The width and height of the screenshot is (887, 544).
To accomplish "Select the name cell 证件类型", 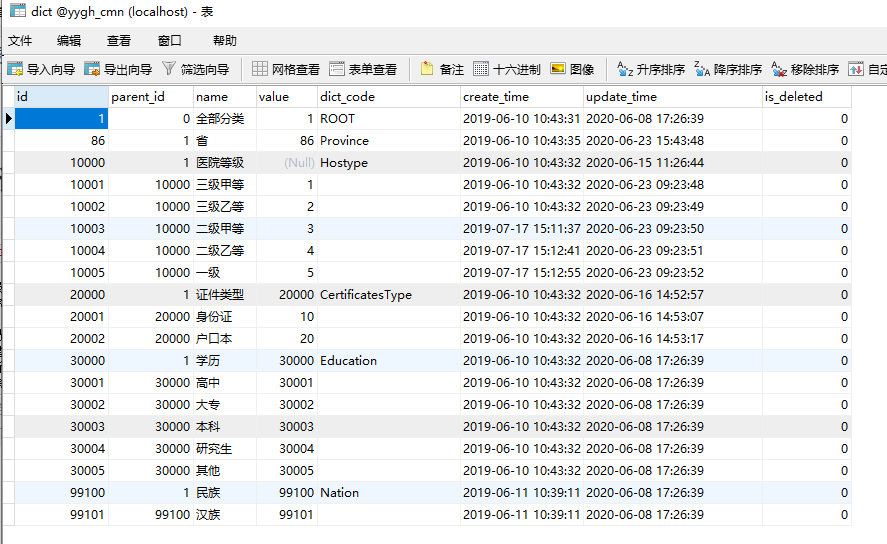I will point(225,295).
